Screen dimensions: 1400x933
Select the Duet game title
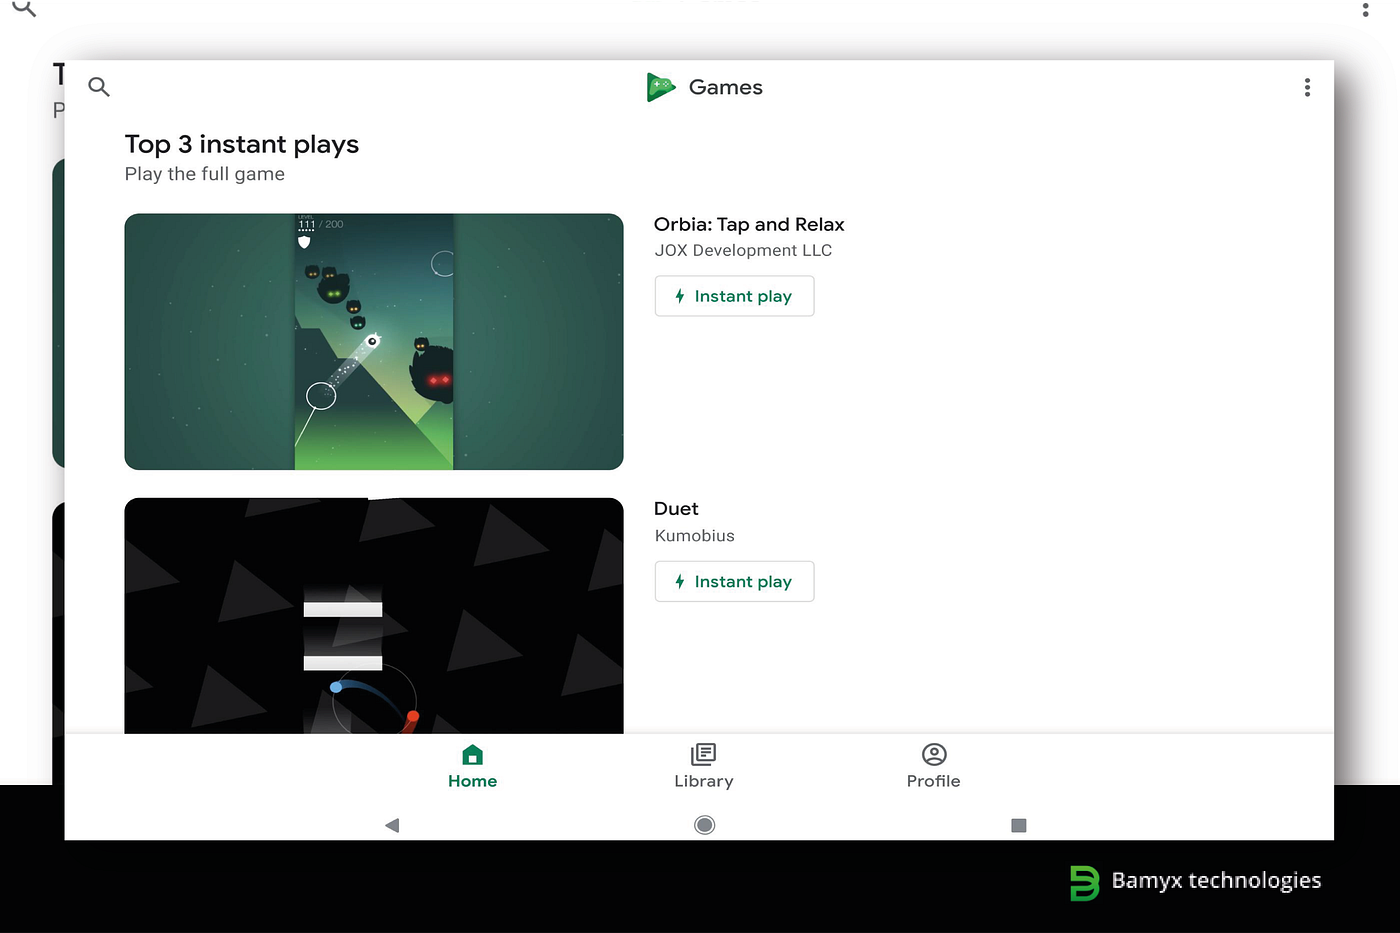[676, 509]
